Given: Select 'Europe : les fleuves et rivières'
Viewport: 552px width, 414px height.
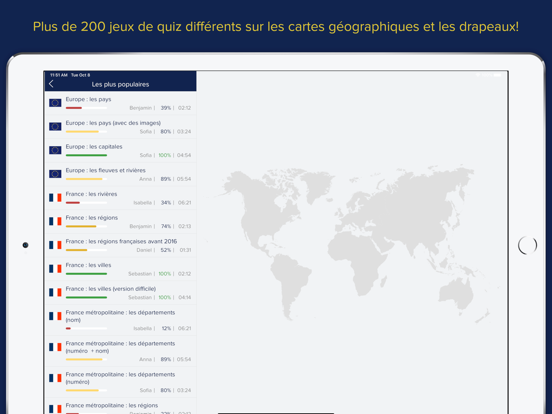Looking at the screenshot, I should tap(120, 174).
